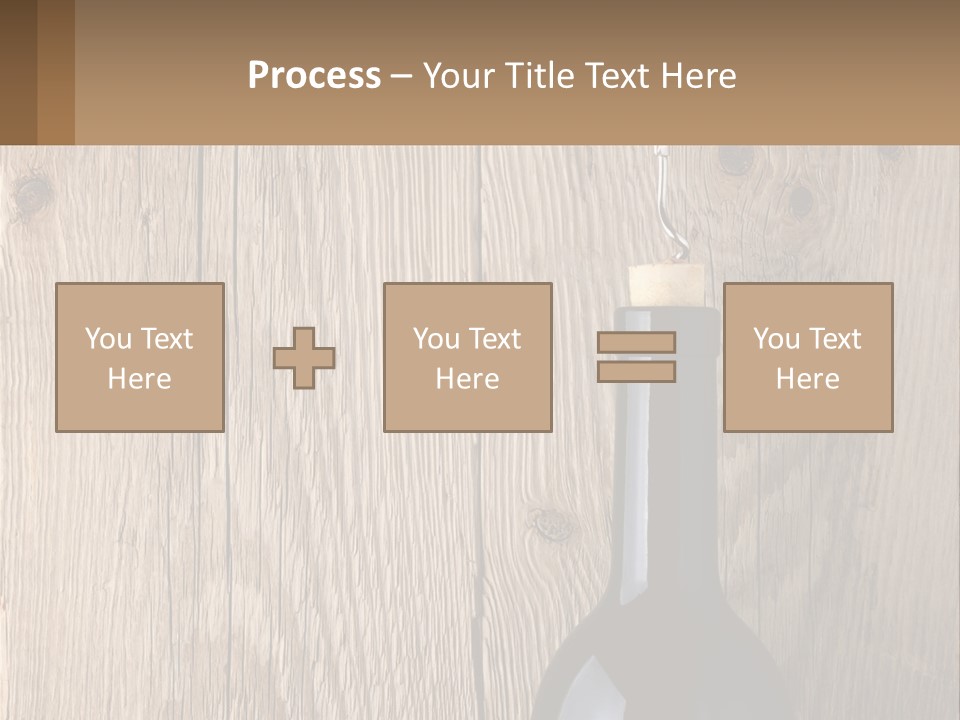The width and height of the screenshot is (960, 720).
Task: Click the wood knot beside the bottle shoulder
Action: tap(552, 524)
